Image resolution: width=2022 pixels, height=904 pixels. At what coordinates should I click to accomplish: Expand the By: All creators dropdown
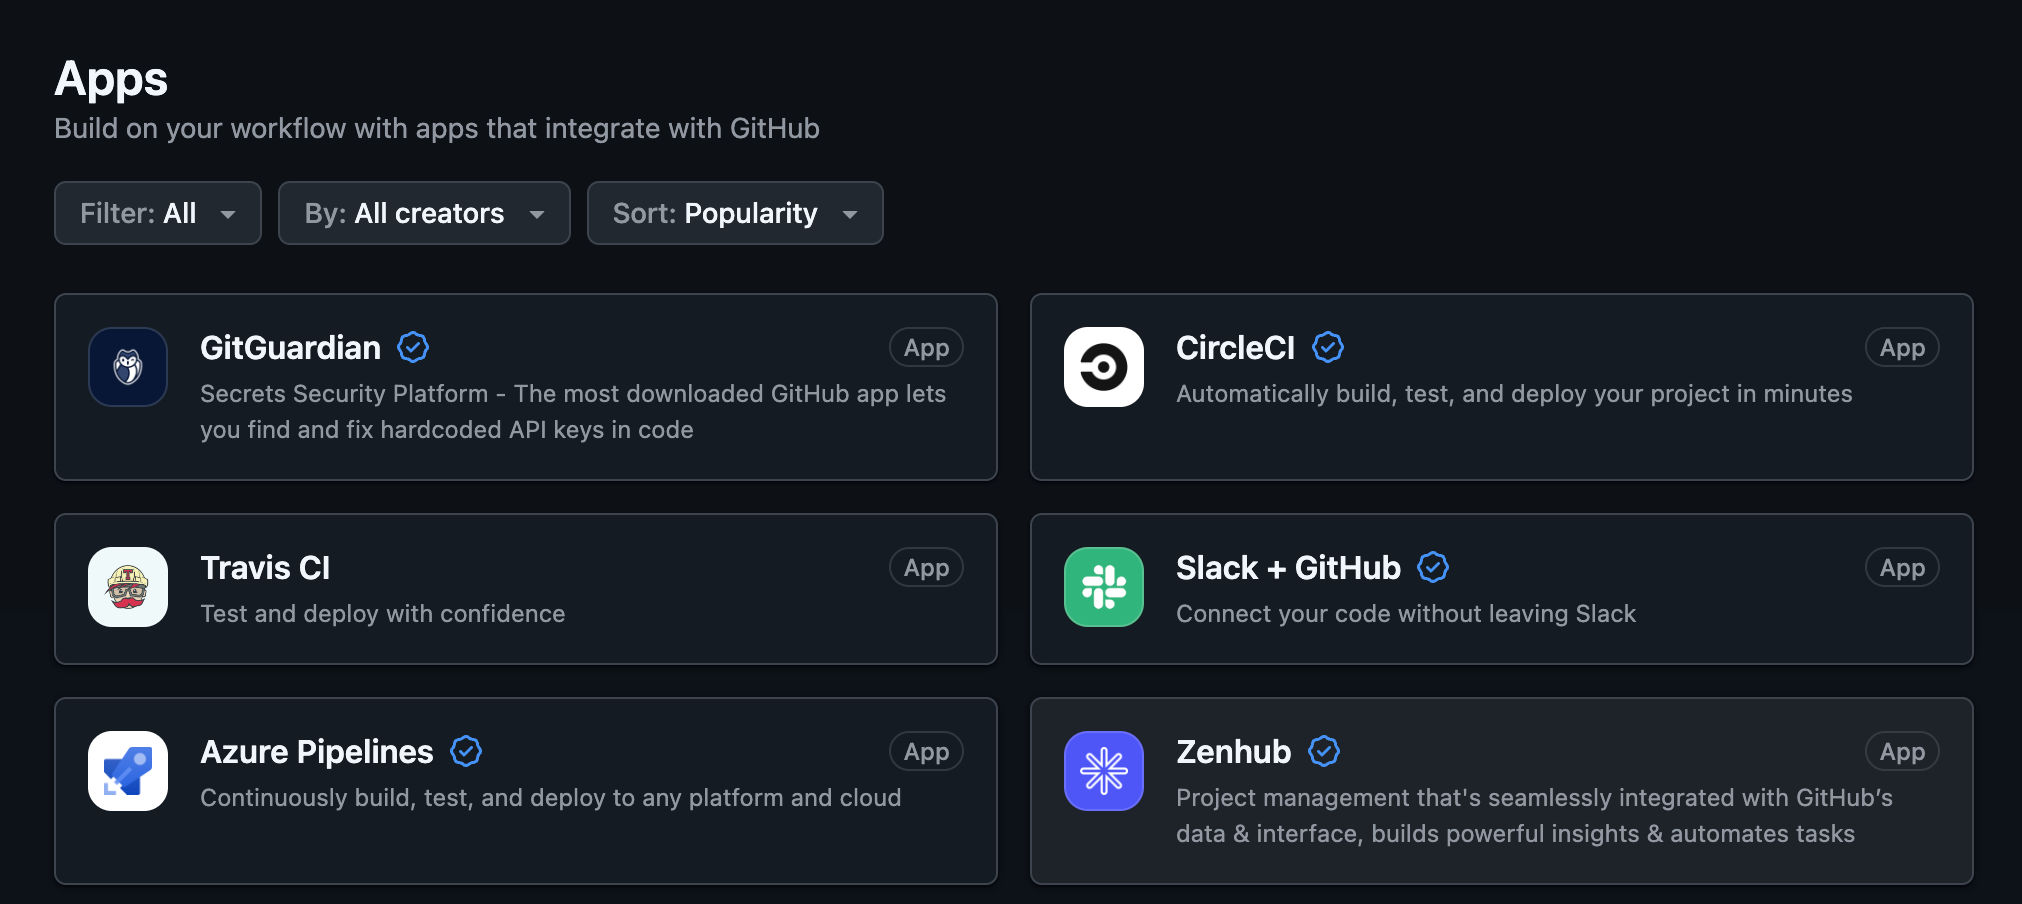[x=423, y=213]
